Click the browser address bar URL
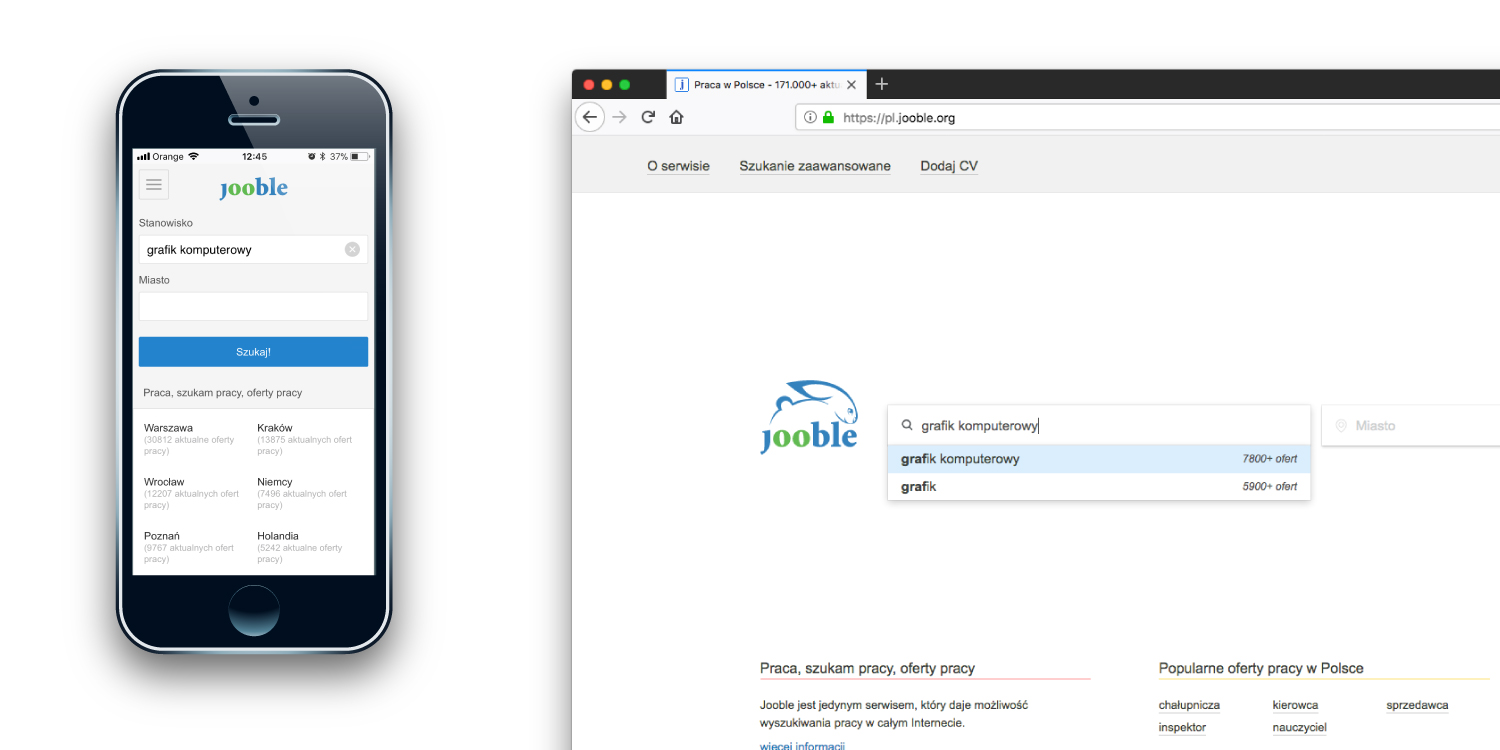The height and width of the screenshot is (750, 1500). click(899, 117)
